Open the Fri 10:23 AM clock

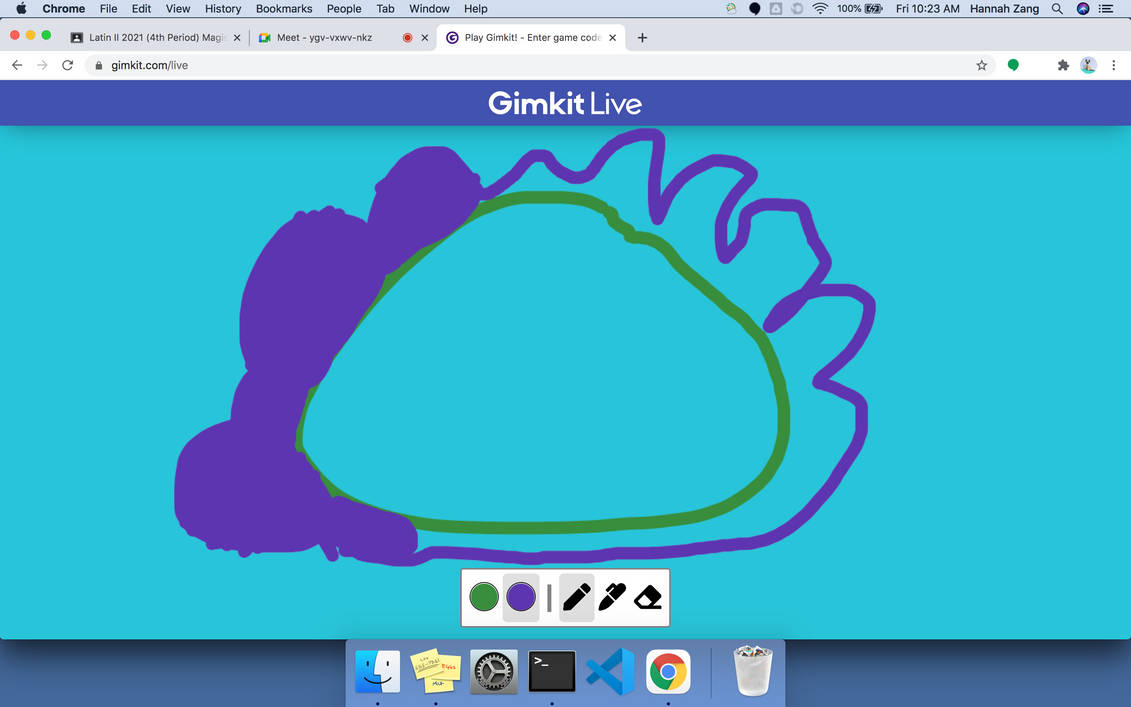tap(928, 9)
